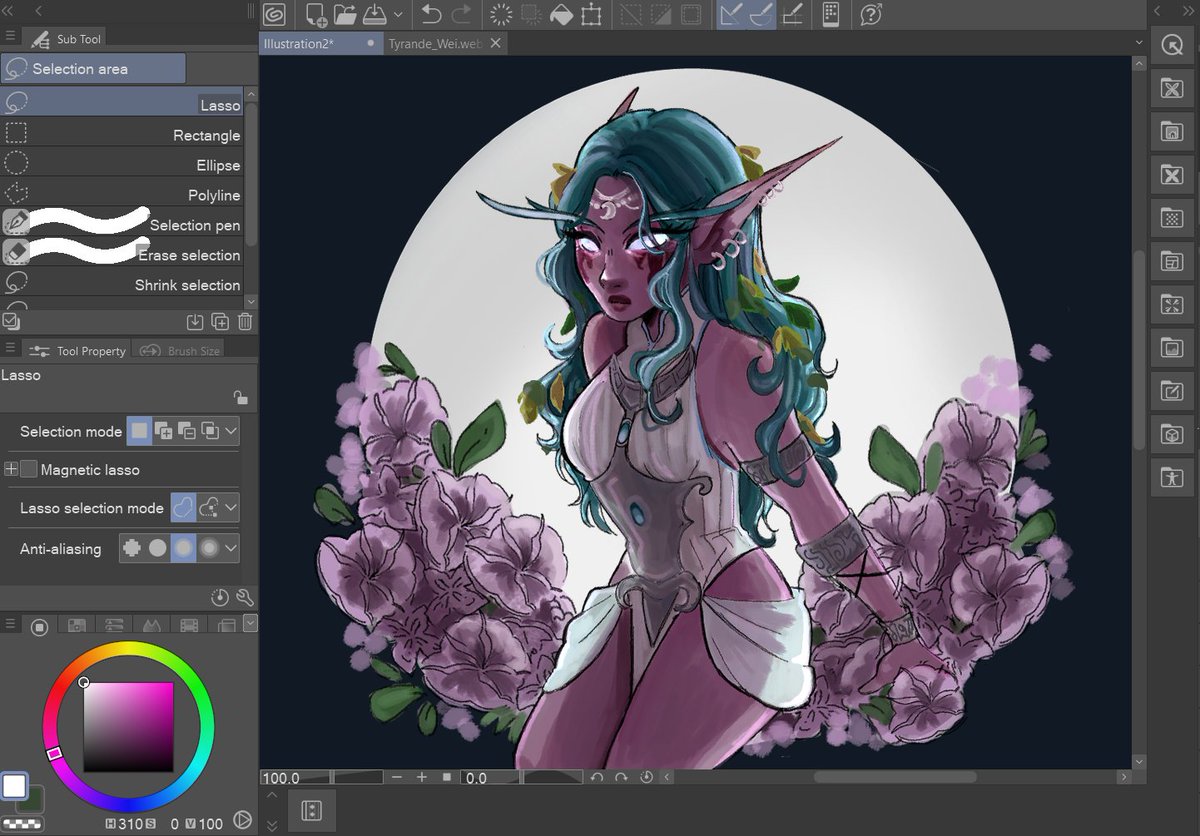This screenshot has width=1200, height=836.
Task: Download sub tool materials from Assets
Action: tap(195, 322)
